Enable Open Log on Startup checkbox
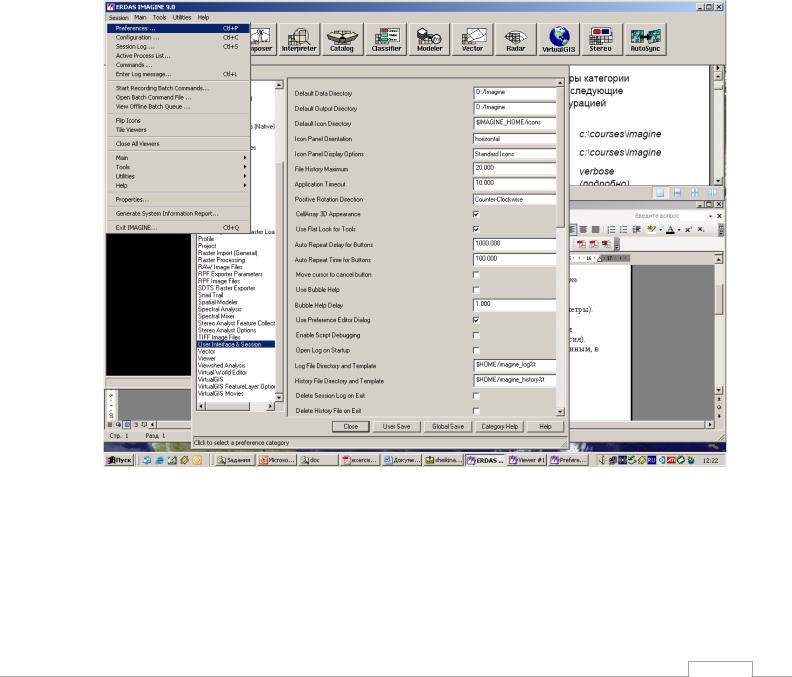The height and width of the screenshot is (677, 792). pos(476,351)
